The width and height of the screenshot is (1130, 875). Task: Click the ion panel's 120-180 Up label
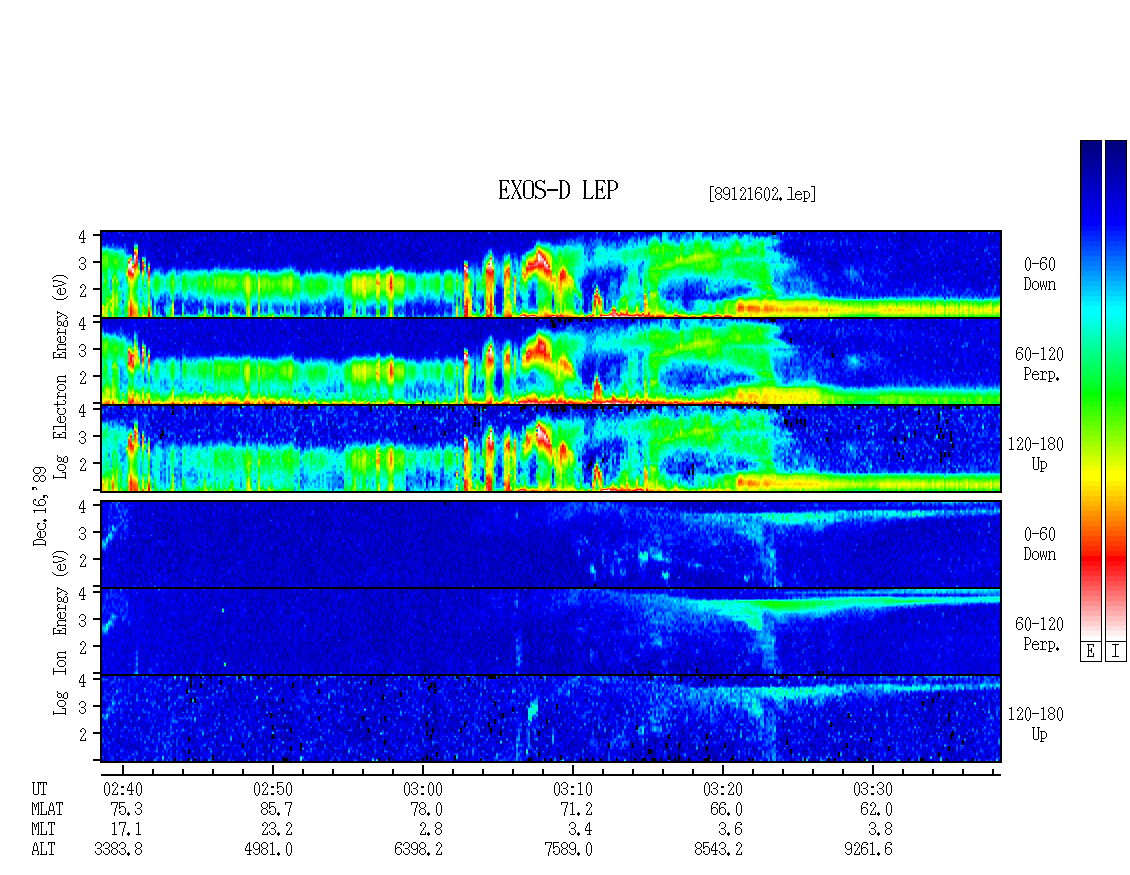[1036, 724]
